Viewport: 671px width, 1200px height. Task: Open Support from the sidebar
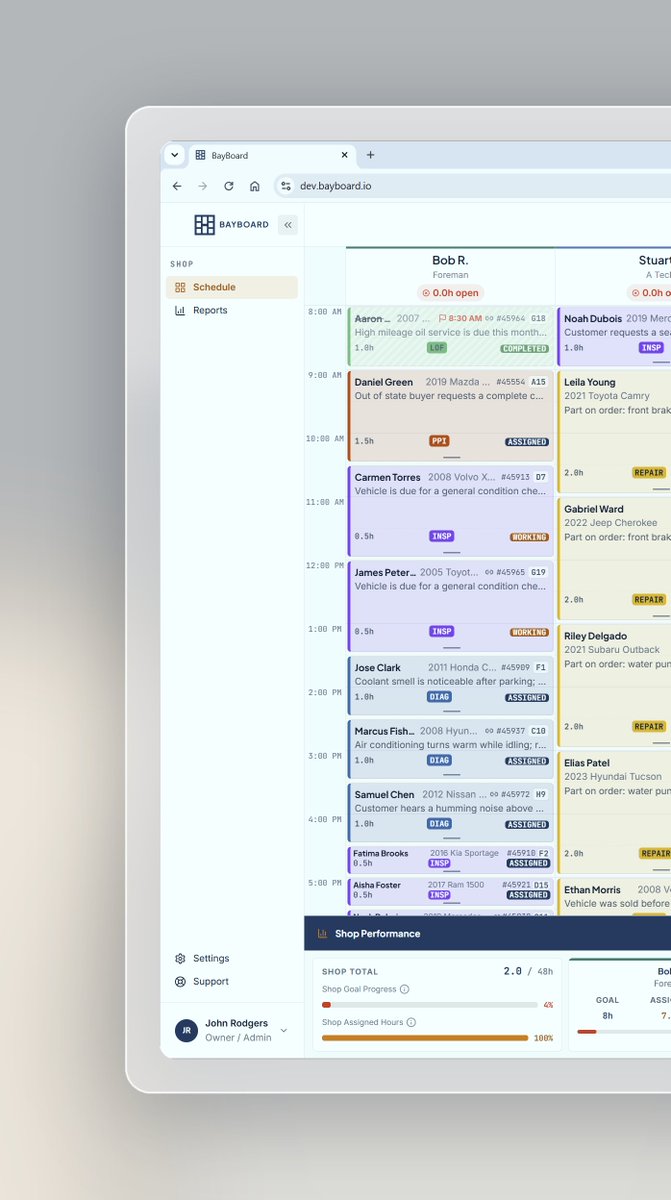pos(232,981)
